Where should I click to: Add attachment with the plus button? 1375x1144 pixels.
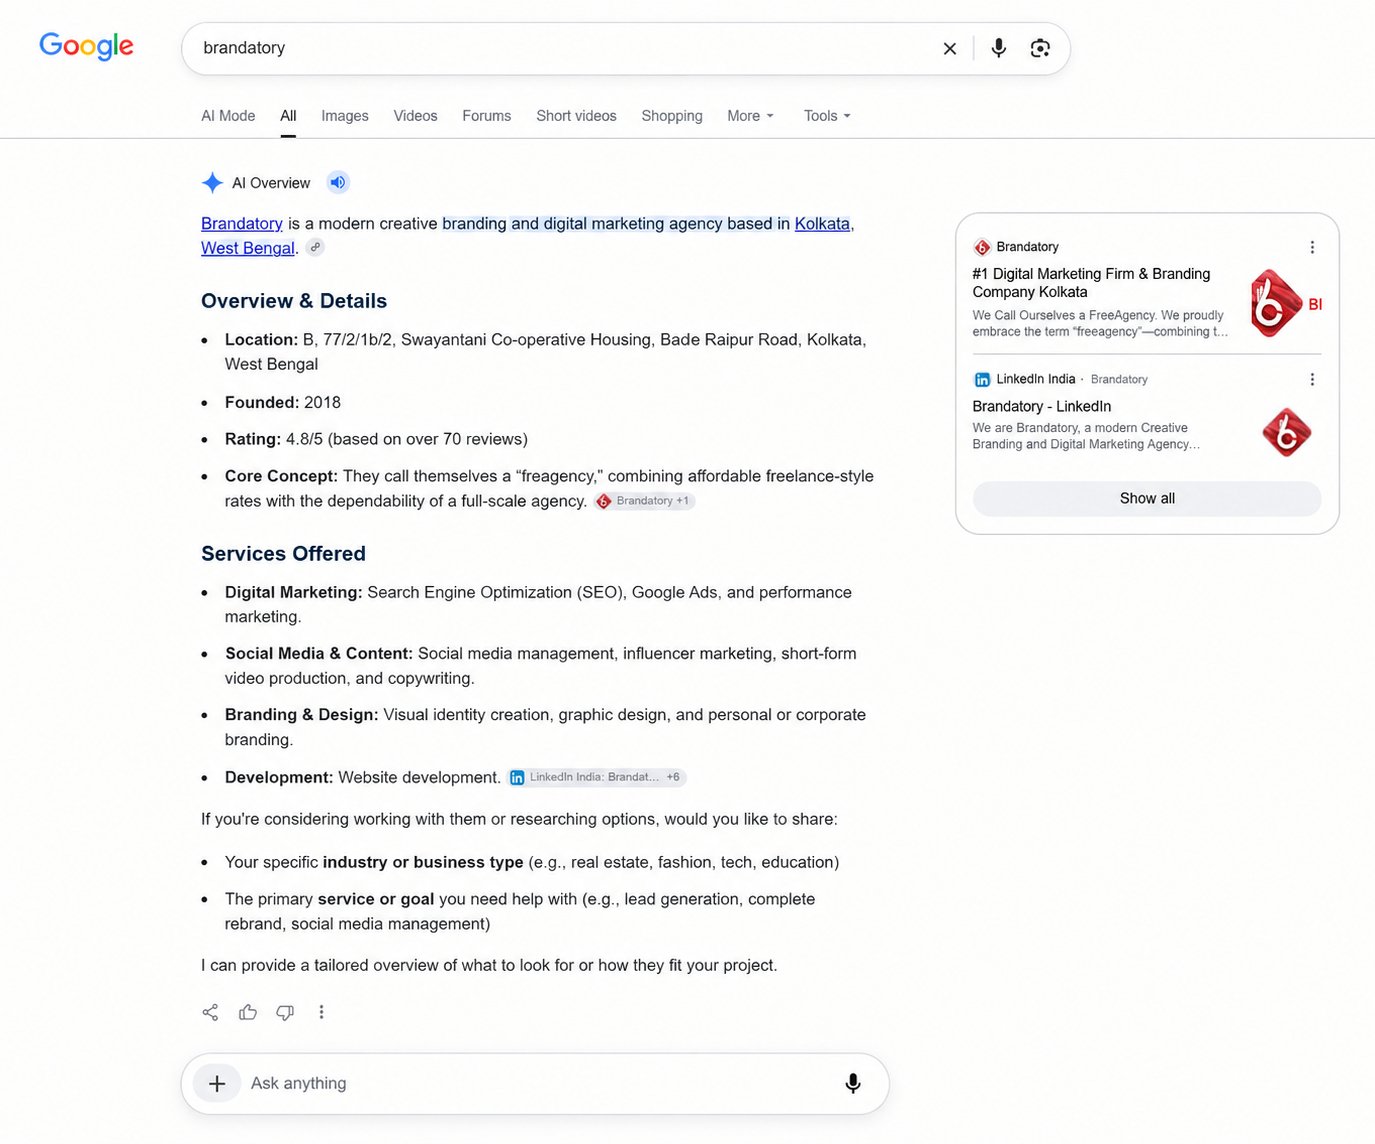(217, 1083)
